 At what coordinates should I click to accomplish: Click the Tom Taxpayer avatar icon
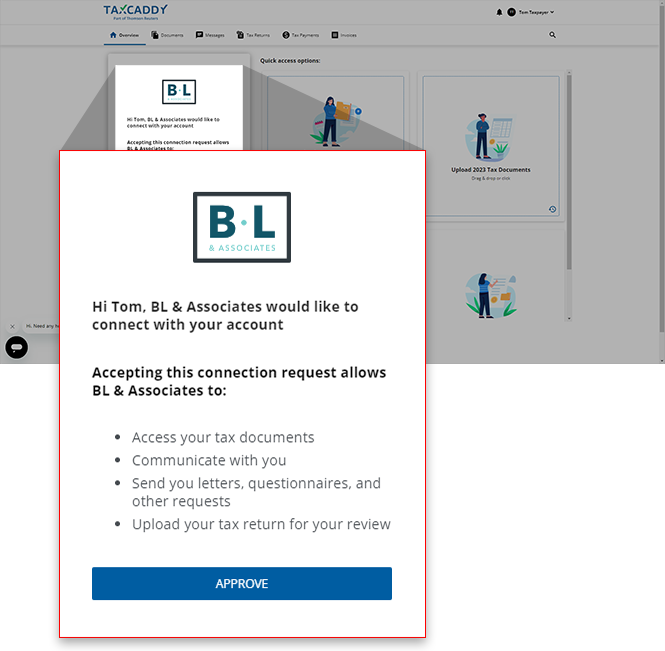511,12
